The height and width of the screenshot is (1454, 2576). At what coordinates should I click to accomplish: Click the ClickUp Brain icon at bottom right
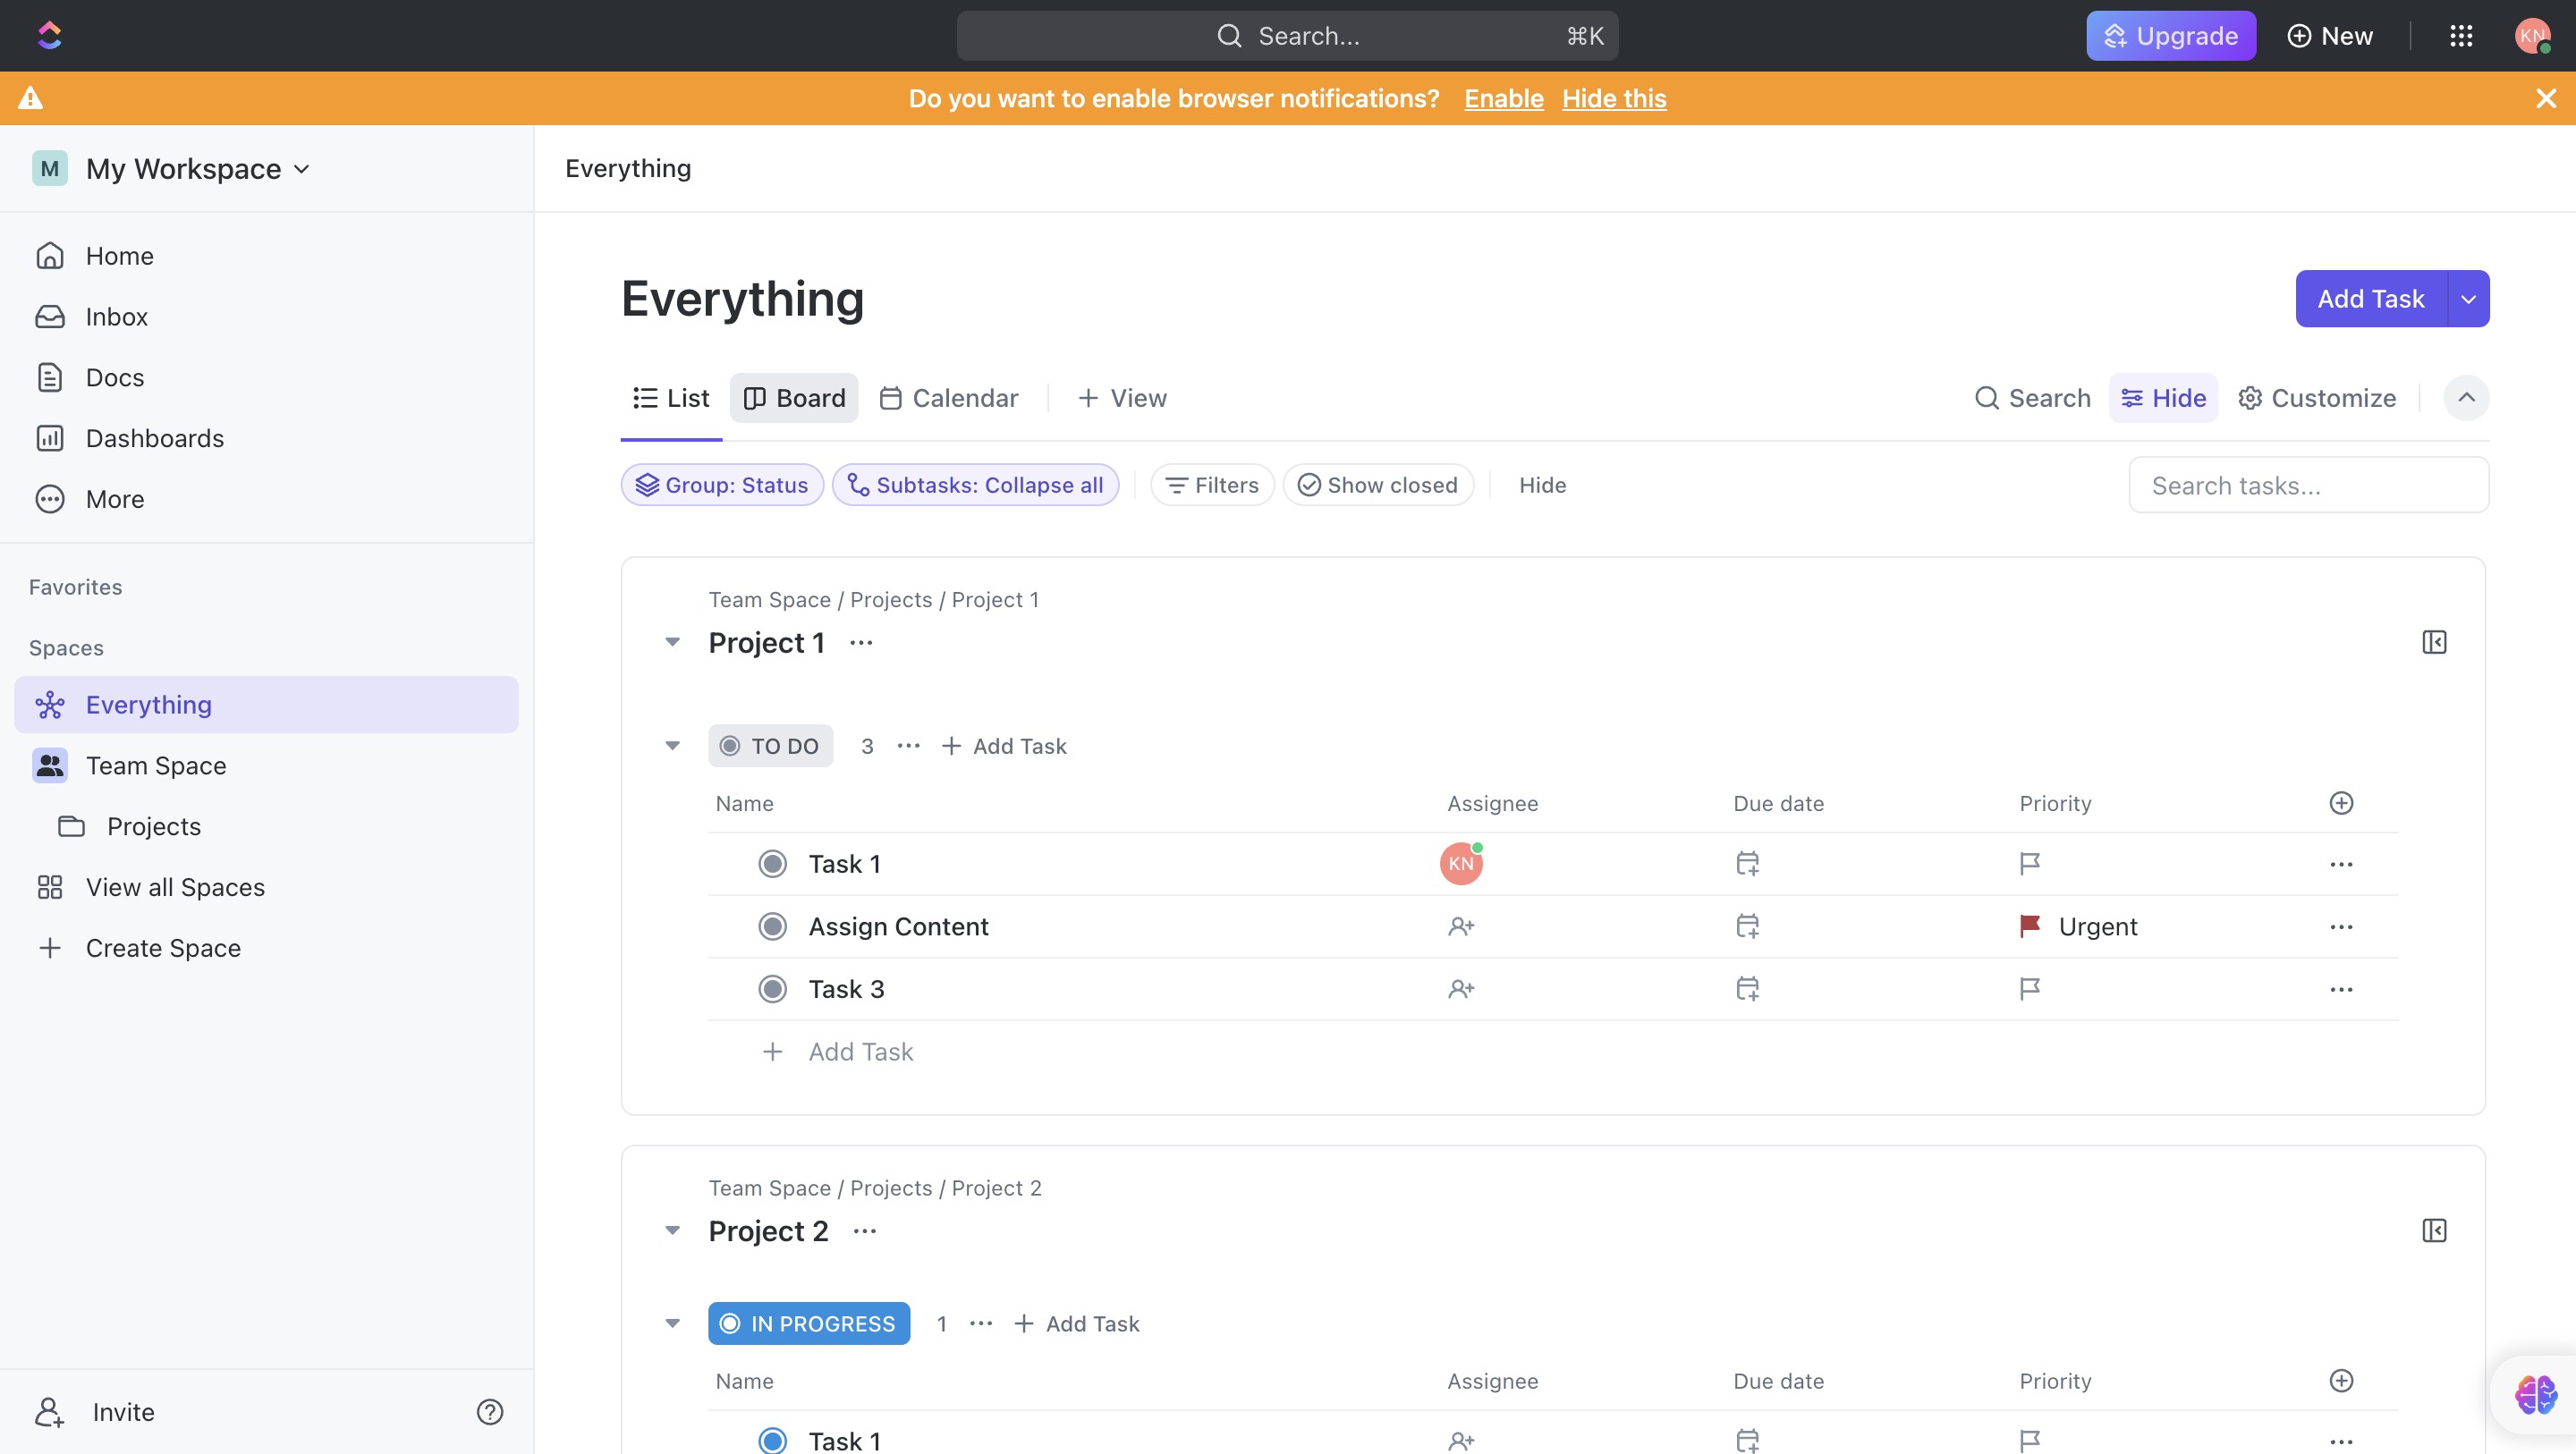(x=2536, y=1394)
